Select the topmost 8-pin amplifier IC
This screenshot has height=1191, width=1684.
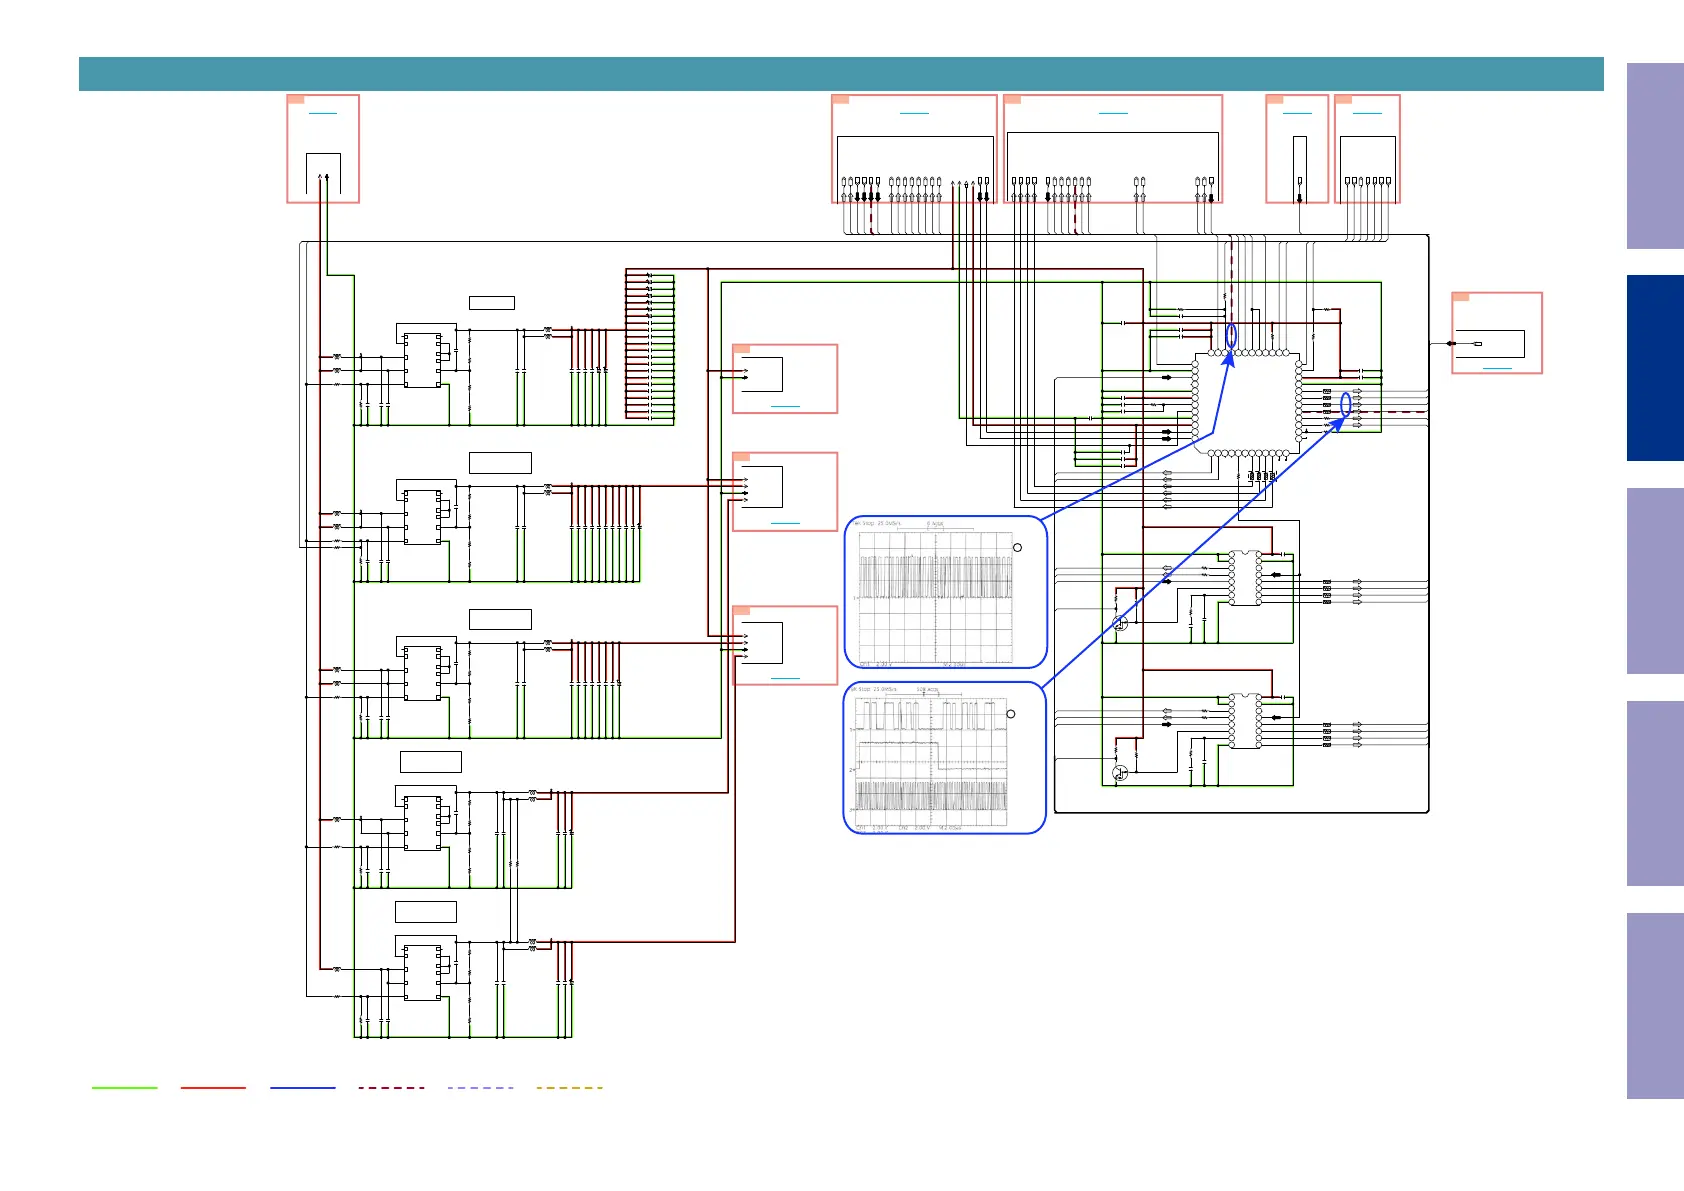[423, 360]
